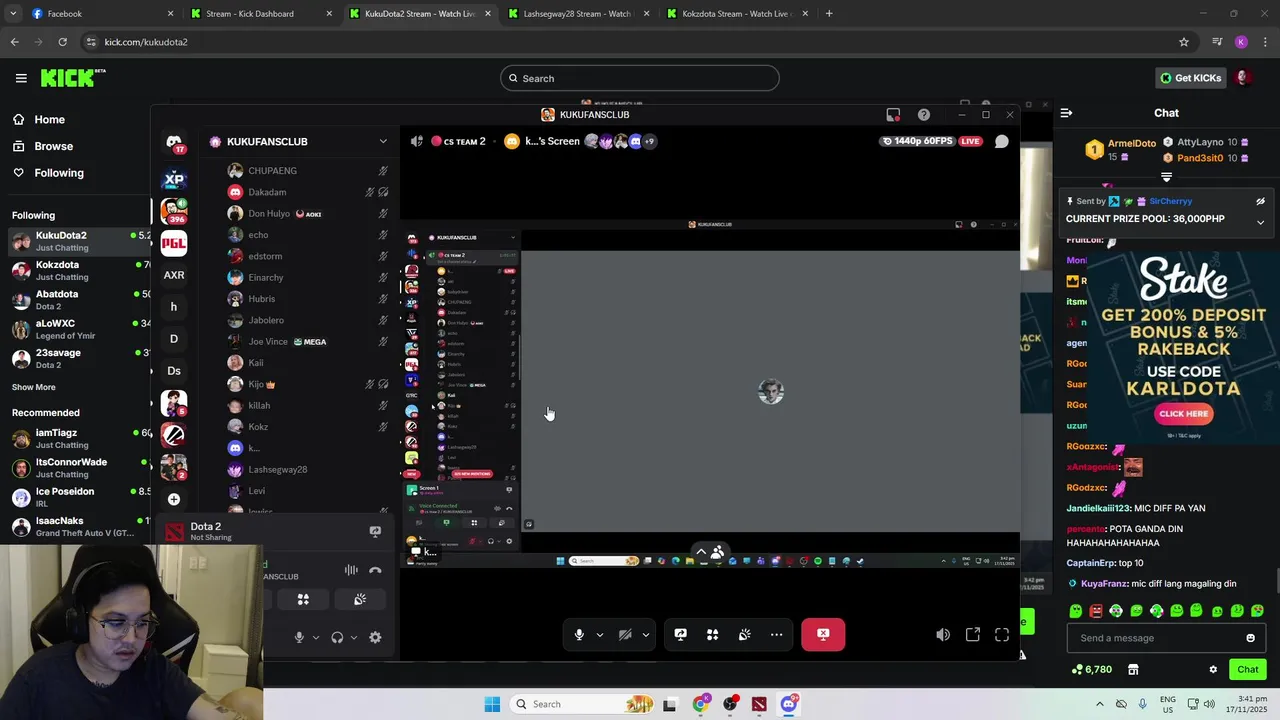Pop out the stream window
The image size is (1280, 720).
(972, 634)
